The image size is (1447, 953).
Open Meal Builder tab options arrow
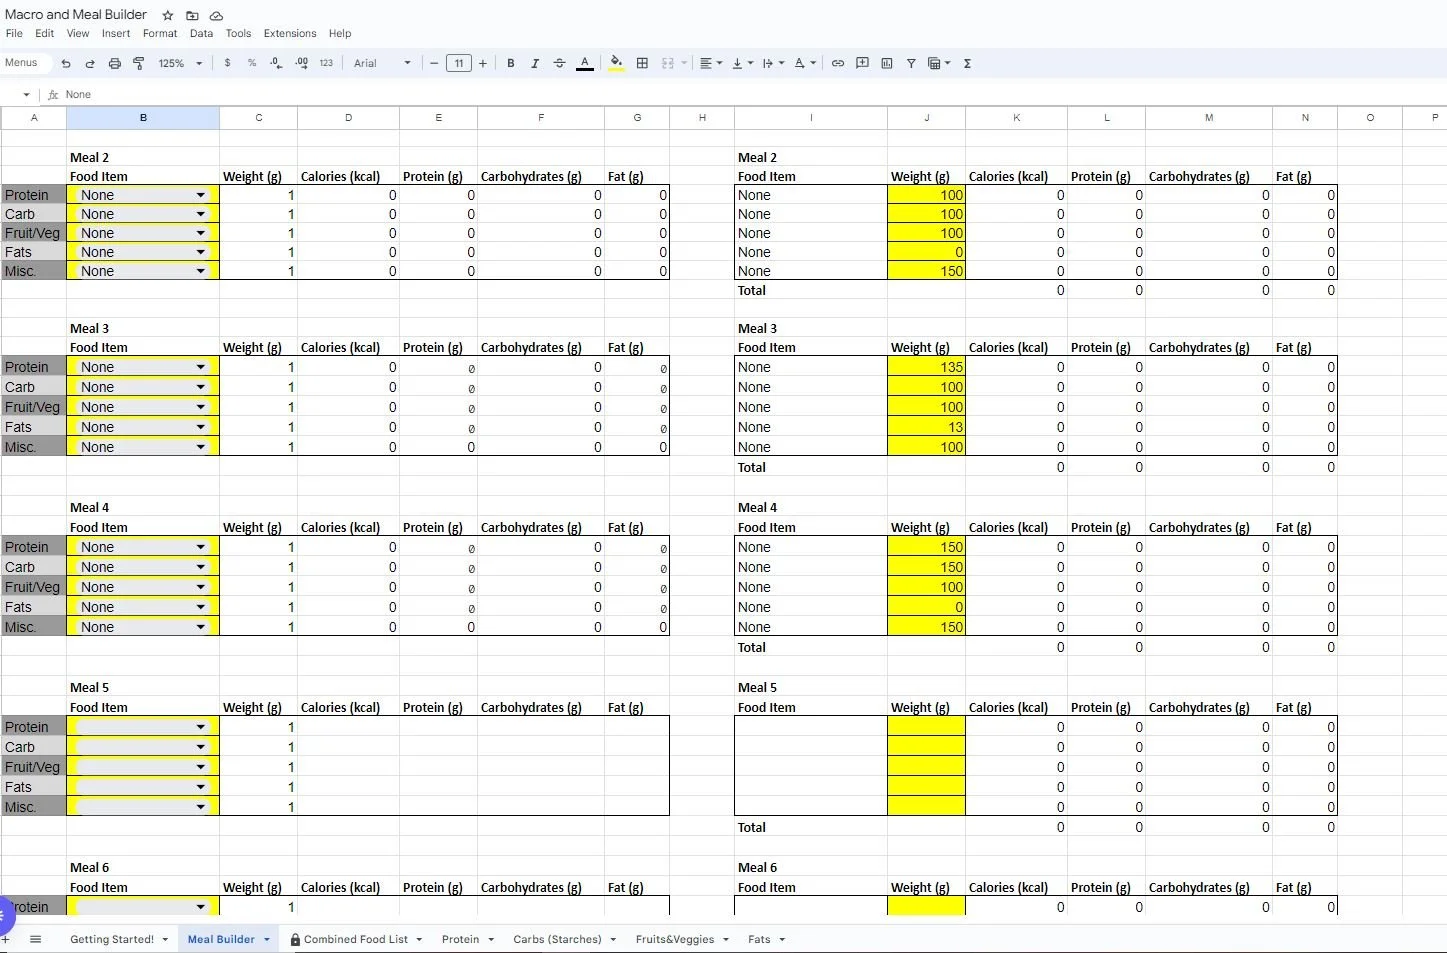coord(267,939)
